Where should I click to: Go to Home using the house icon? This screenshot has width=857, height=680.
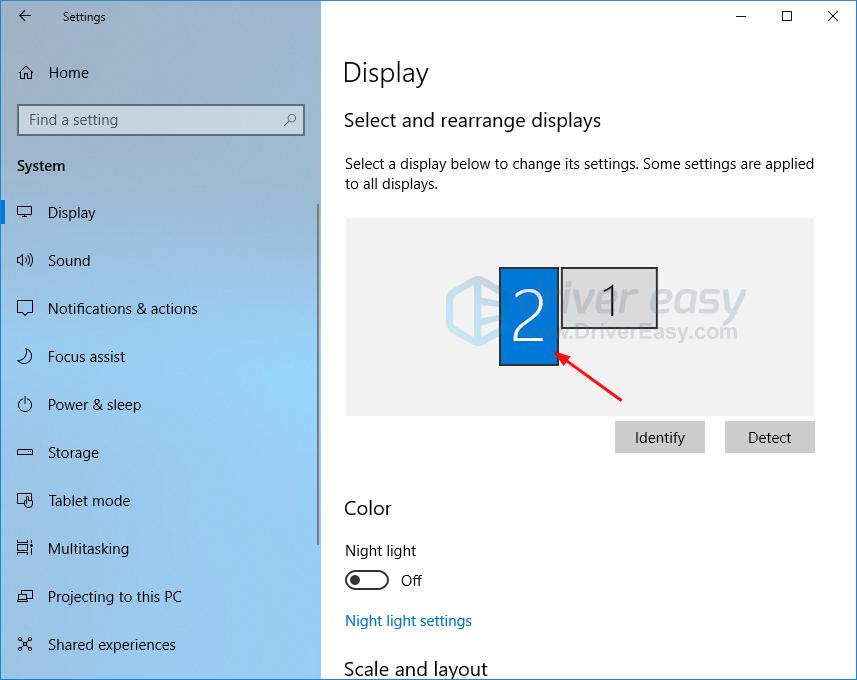(x=27, y=72)
